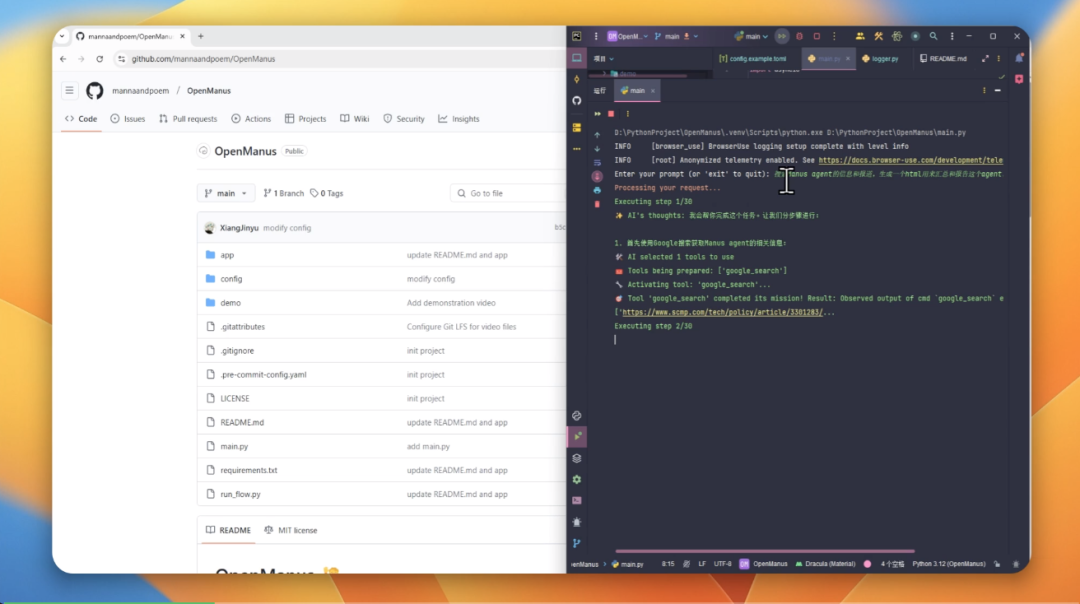Image resolution: width=1080 pixels, height=604 pixels.
Task: Open editor tabs three-dot options menu
Action: tap(999, 59)
